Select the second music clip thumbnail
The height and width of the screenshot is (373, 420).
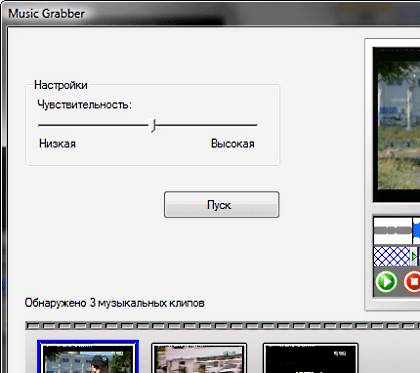pos(199,358)
